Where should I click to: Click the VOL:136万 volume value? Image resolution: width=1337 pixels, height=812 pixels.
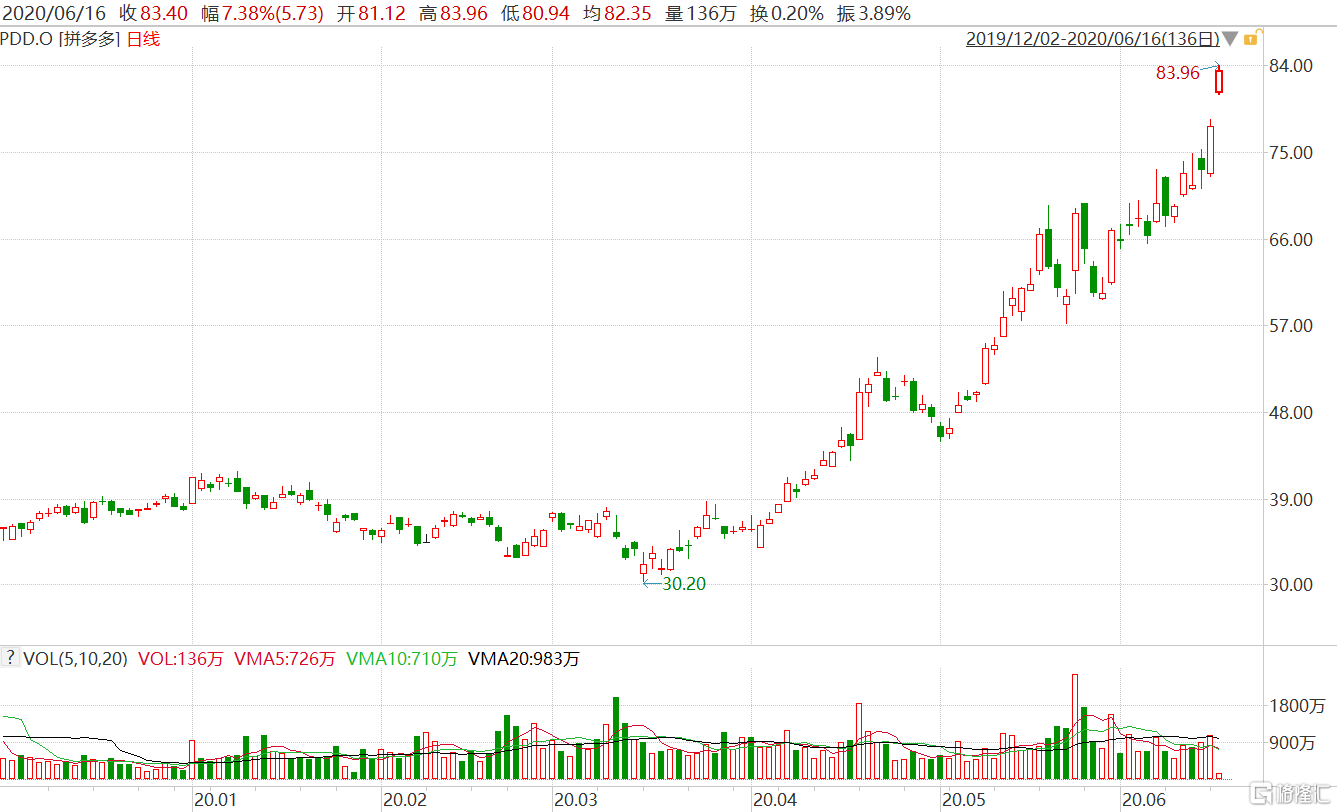click(x=181, y=658)
